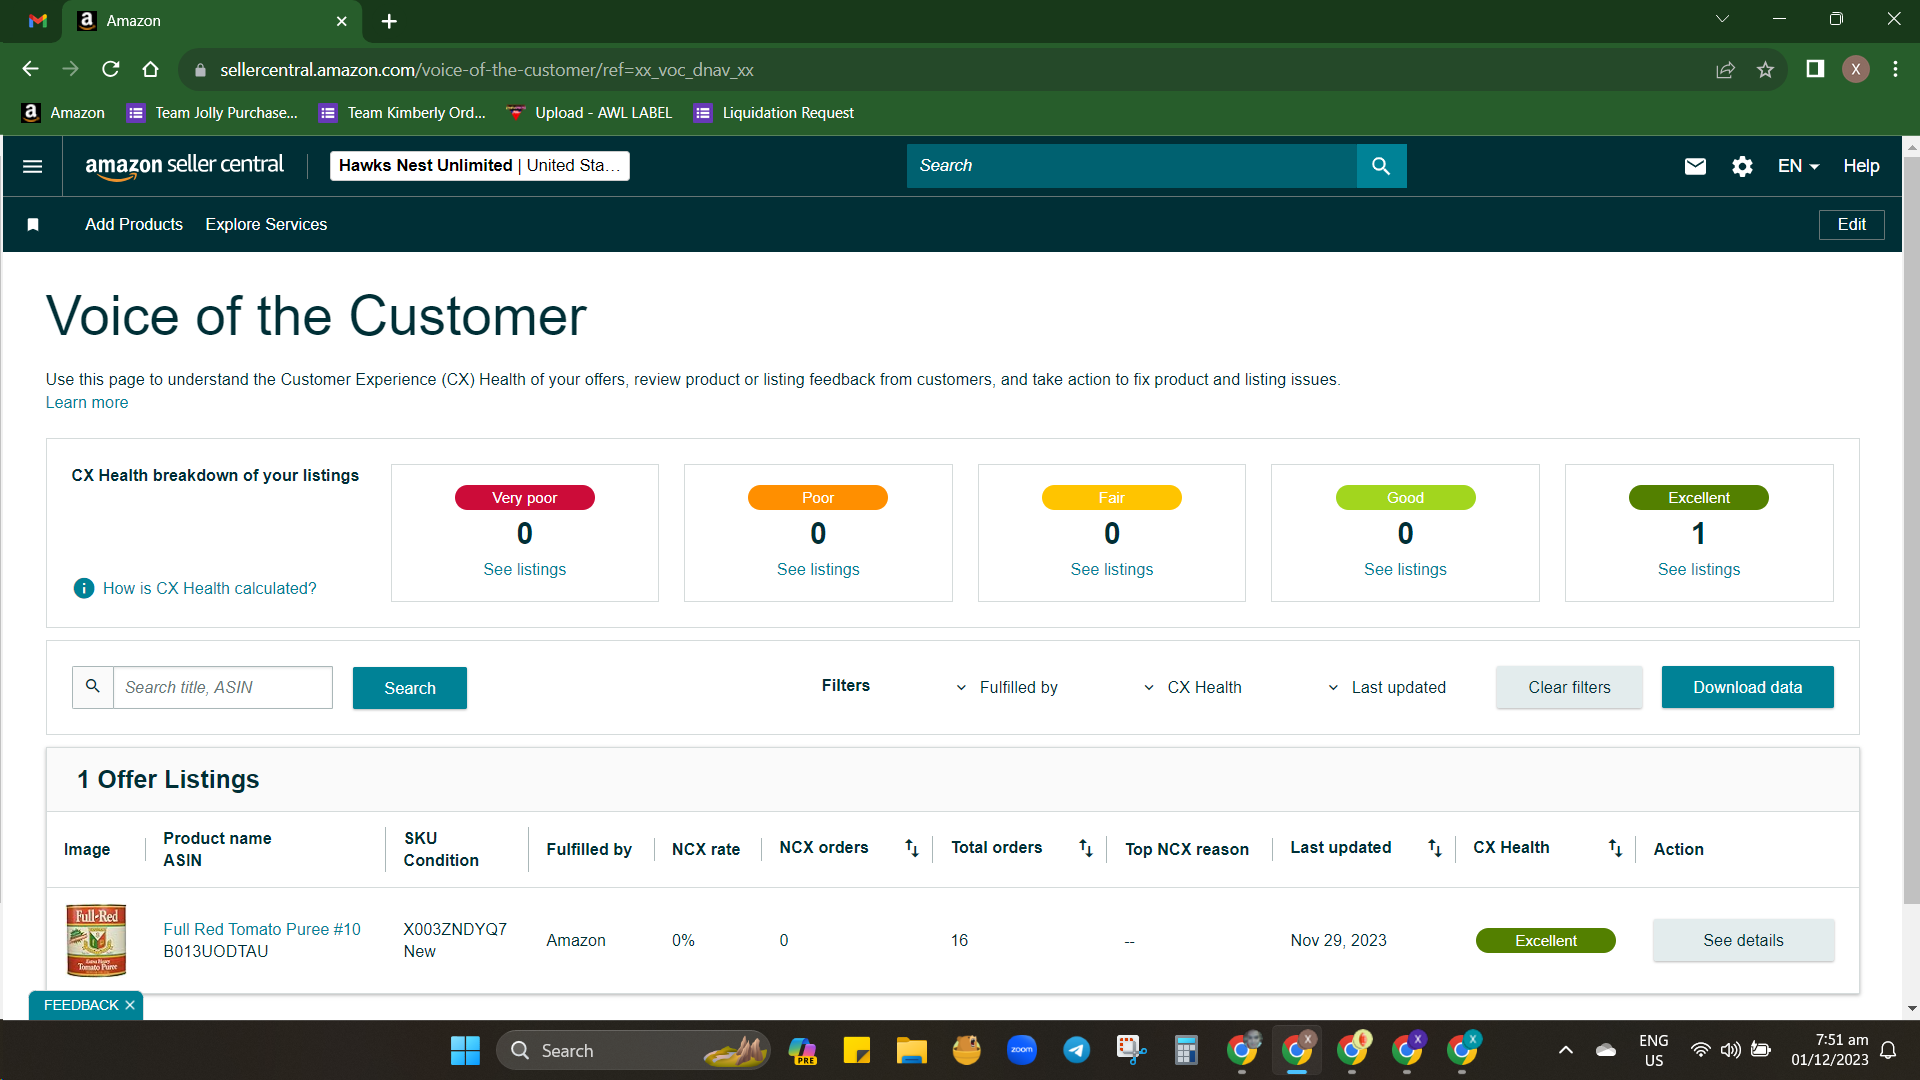Open the Liquidation Request bookmark
1920x1080 pixels.
(x=774, y=113)
